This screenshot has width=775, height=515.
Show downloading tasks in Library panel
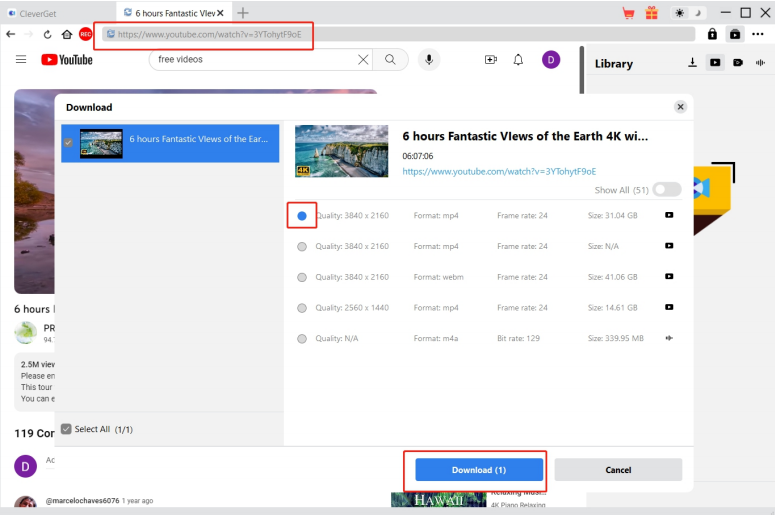[692, 63]
